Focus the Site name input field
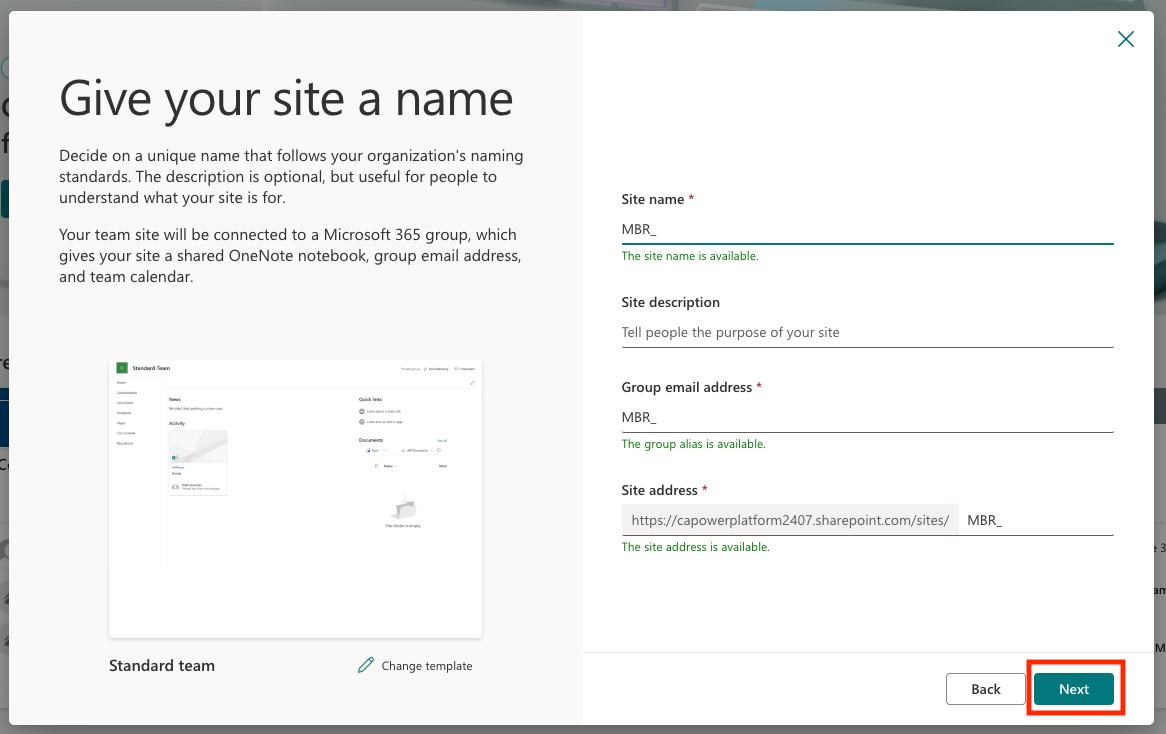 866,229
